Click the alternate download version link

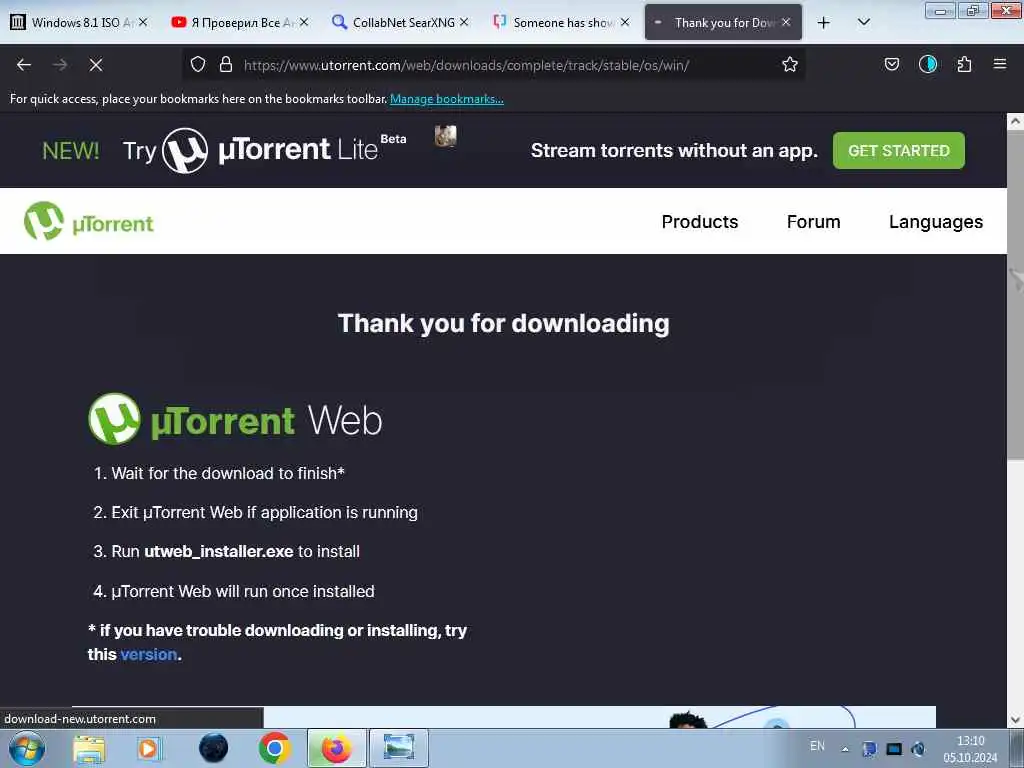coord(148,654)
